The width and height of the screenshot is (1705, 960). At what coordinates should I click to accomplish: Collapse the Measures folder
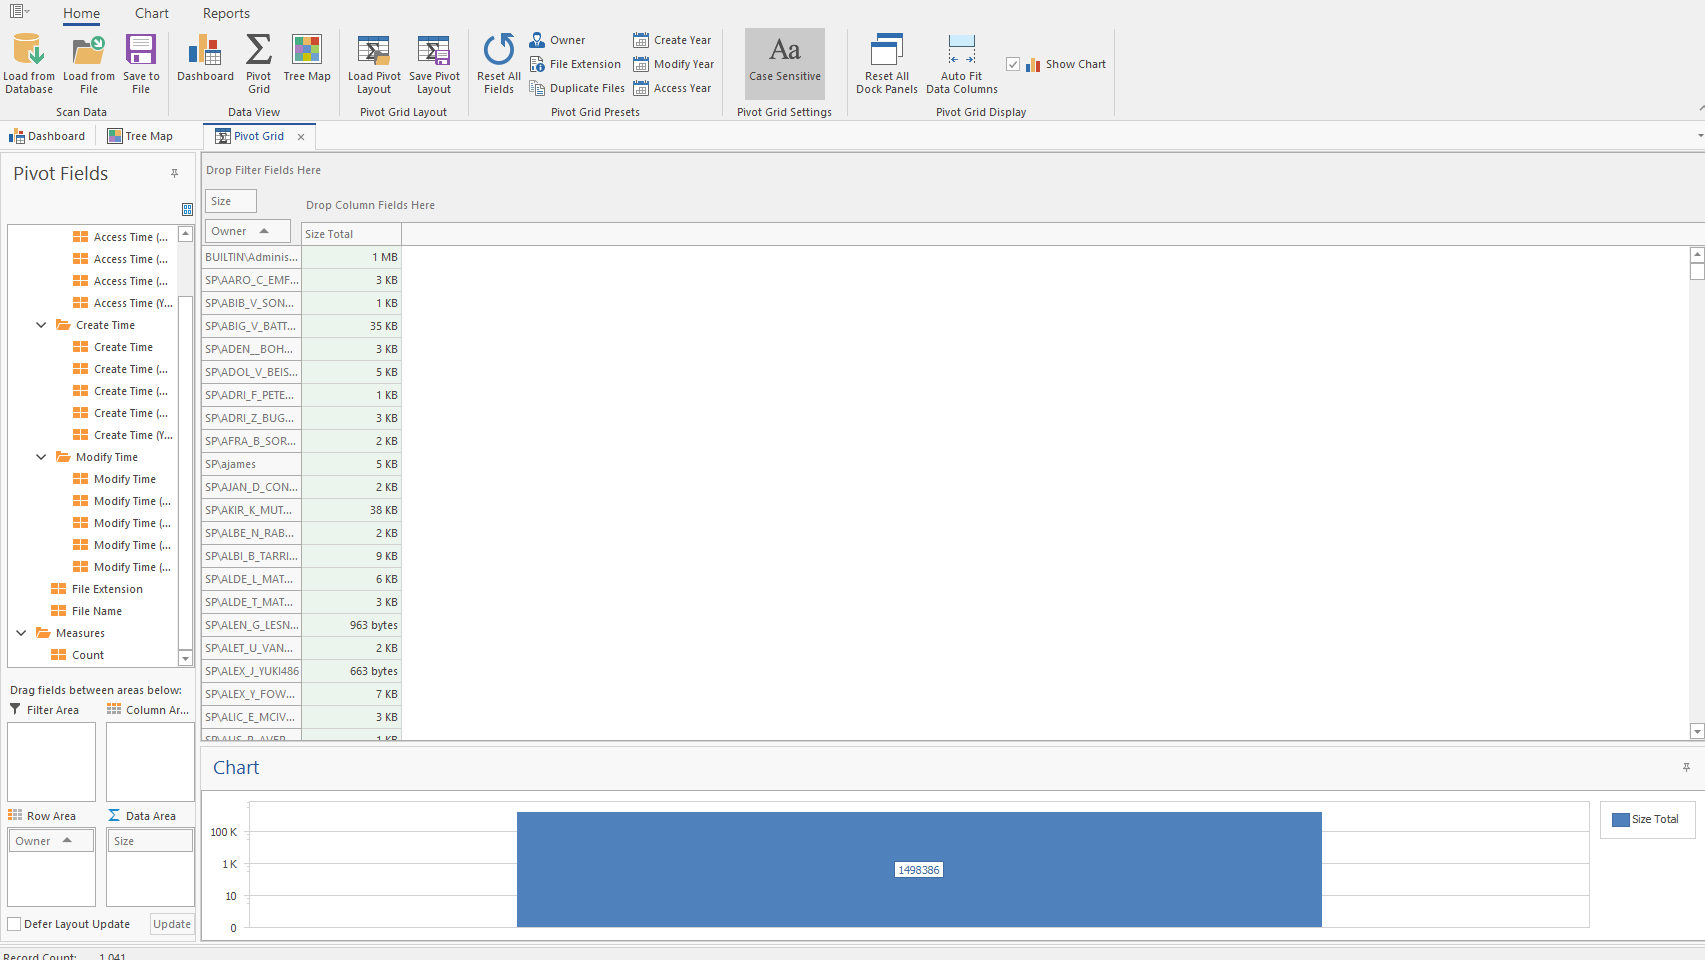pos(21,633)
